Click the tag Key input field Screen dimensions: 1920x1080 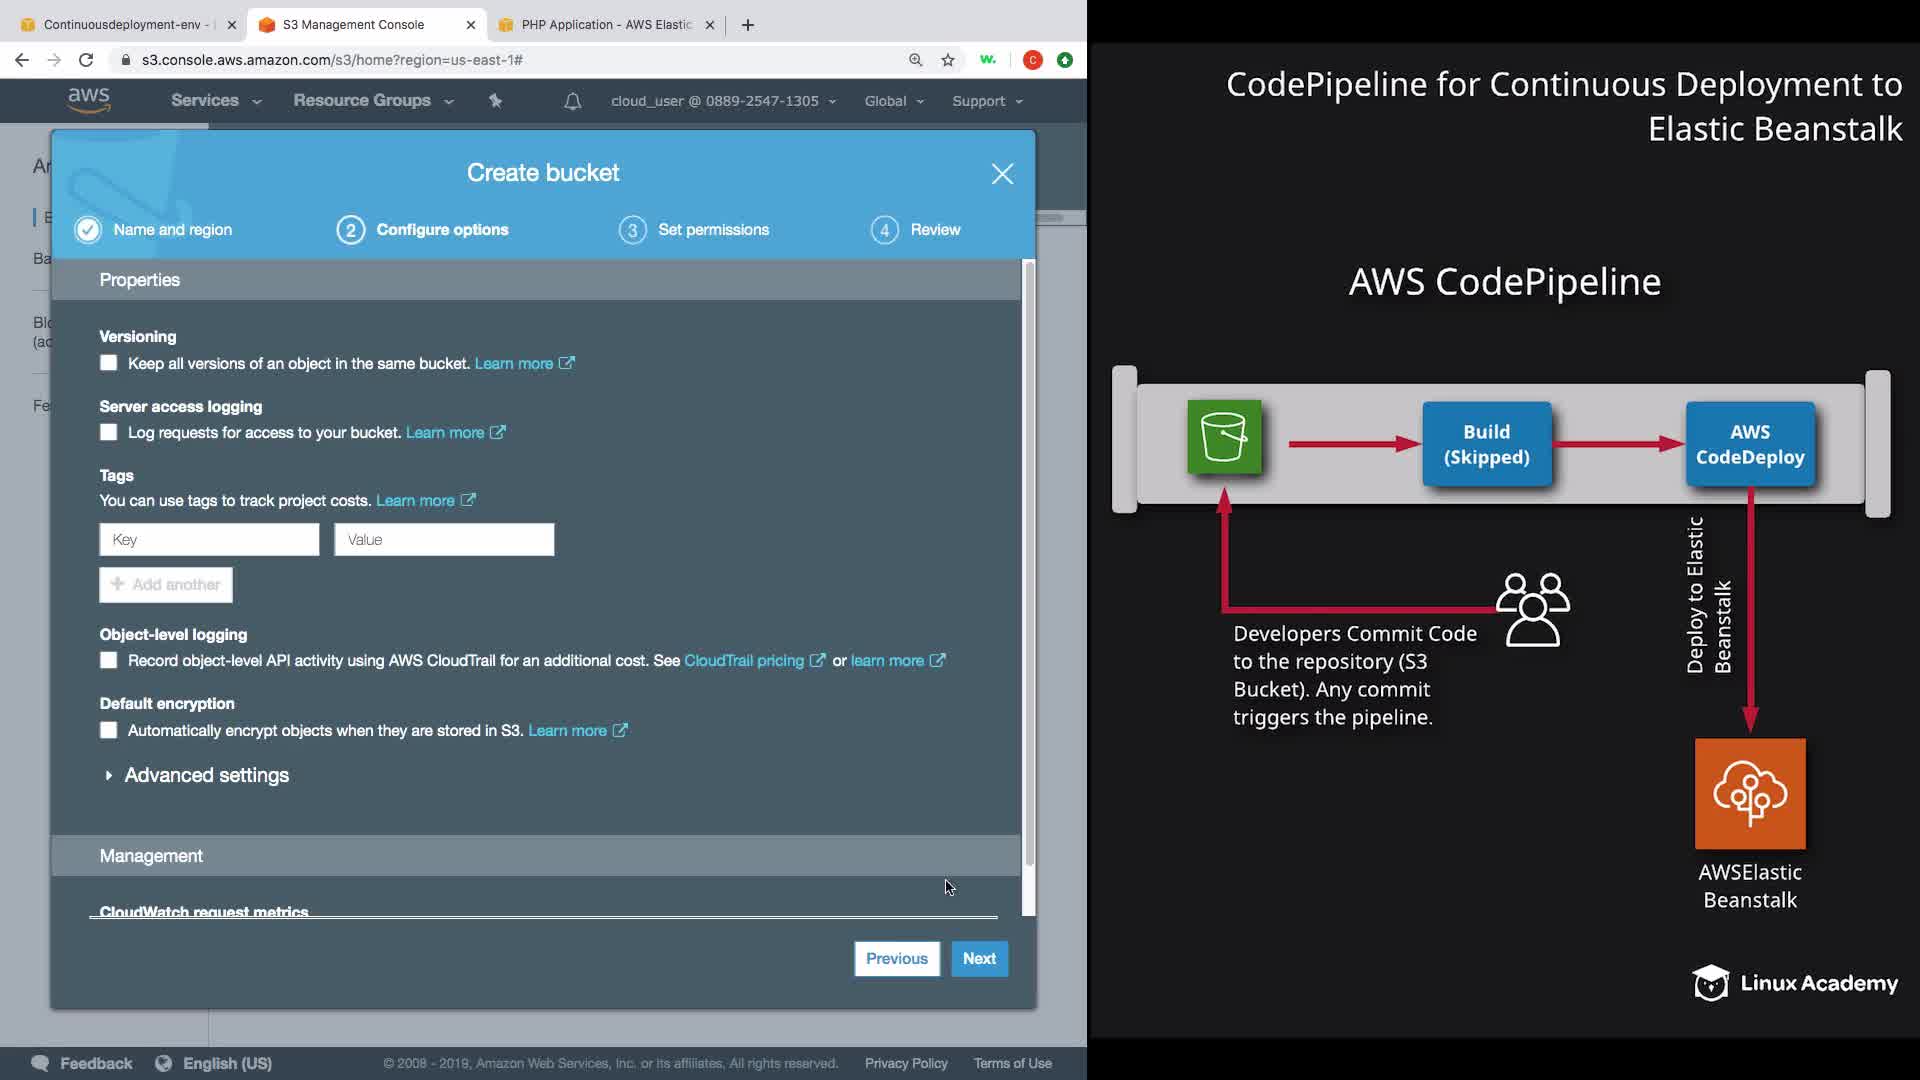coord(209,540)
